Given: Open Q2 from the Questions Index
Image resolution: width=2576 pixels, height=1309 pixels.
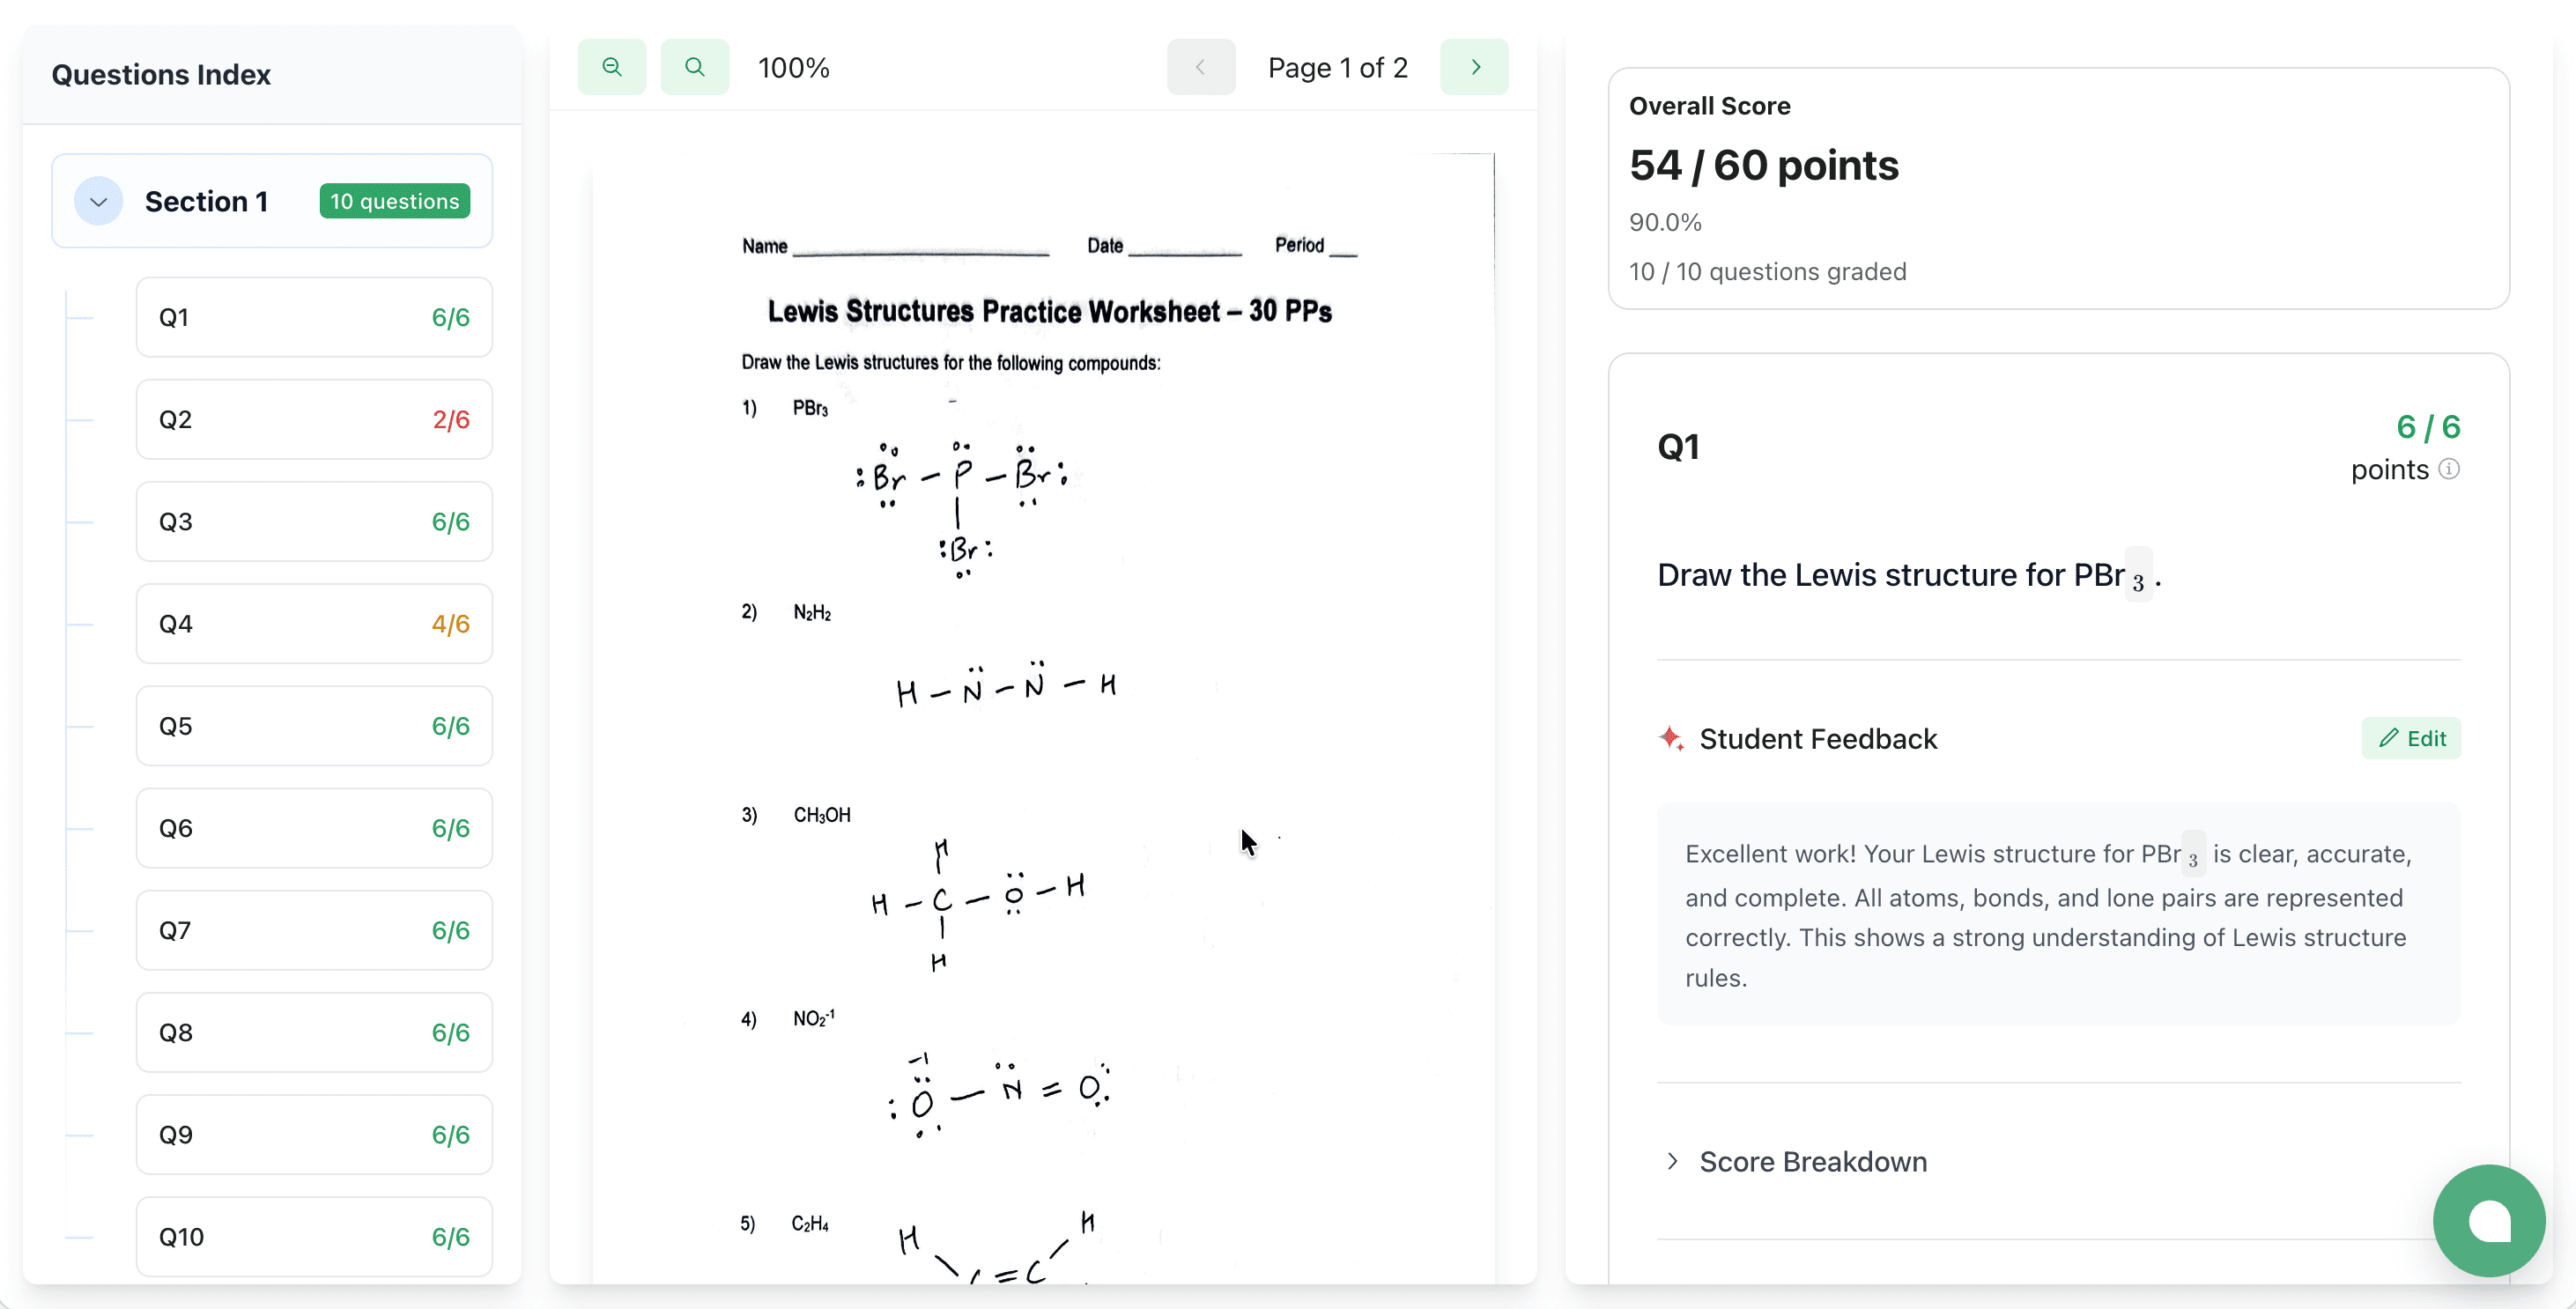Looking at the screenshot, I should point(313,419).
